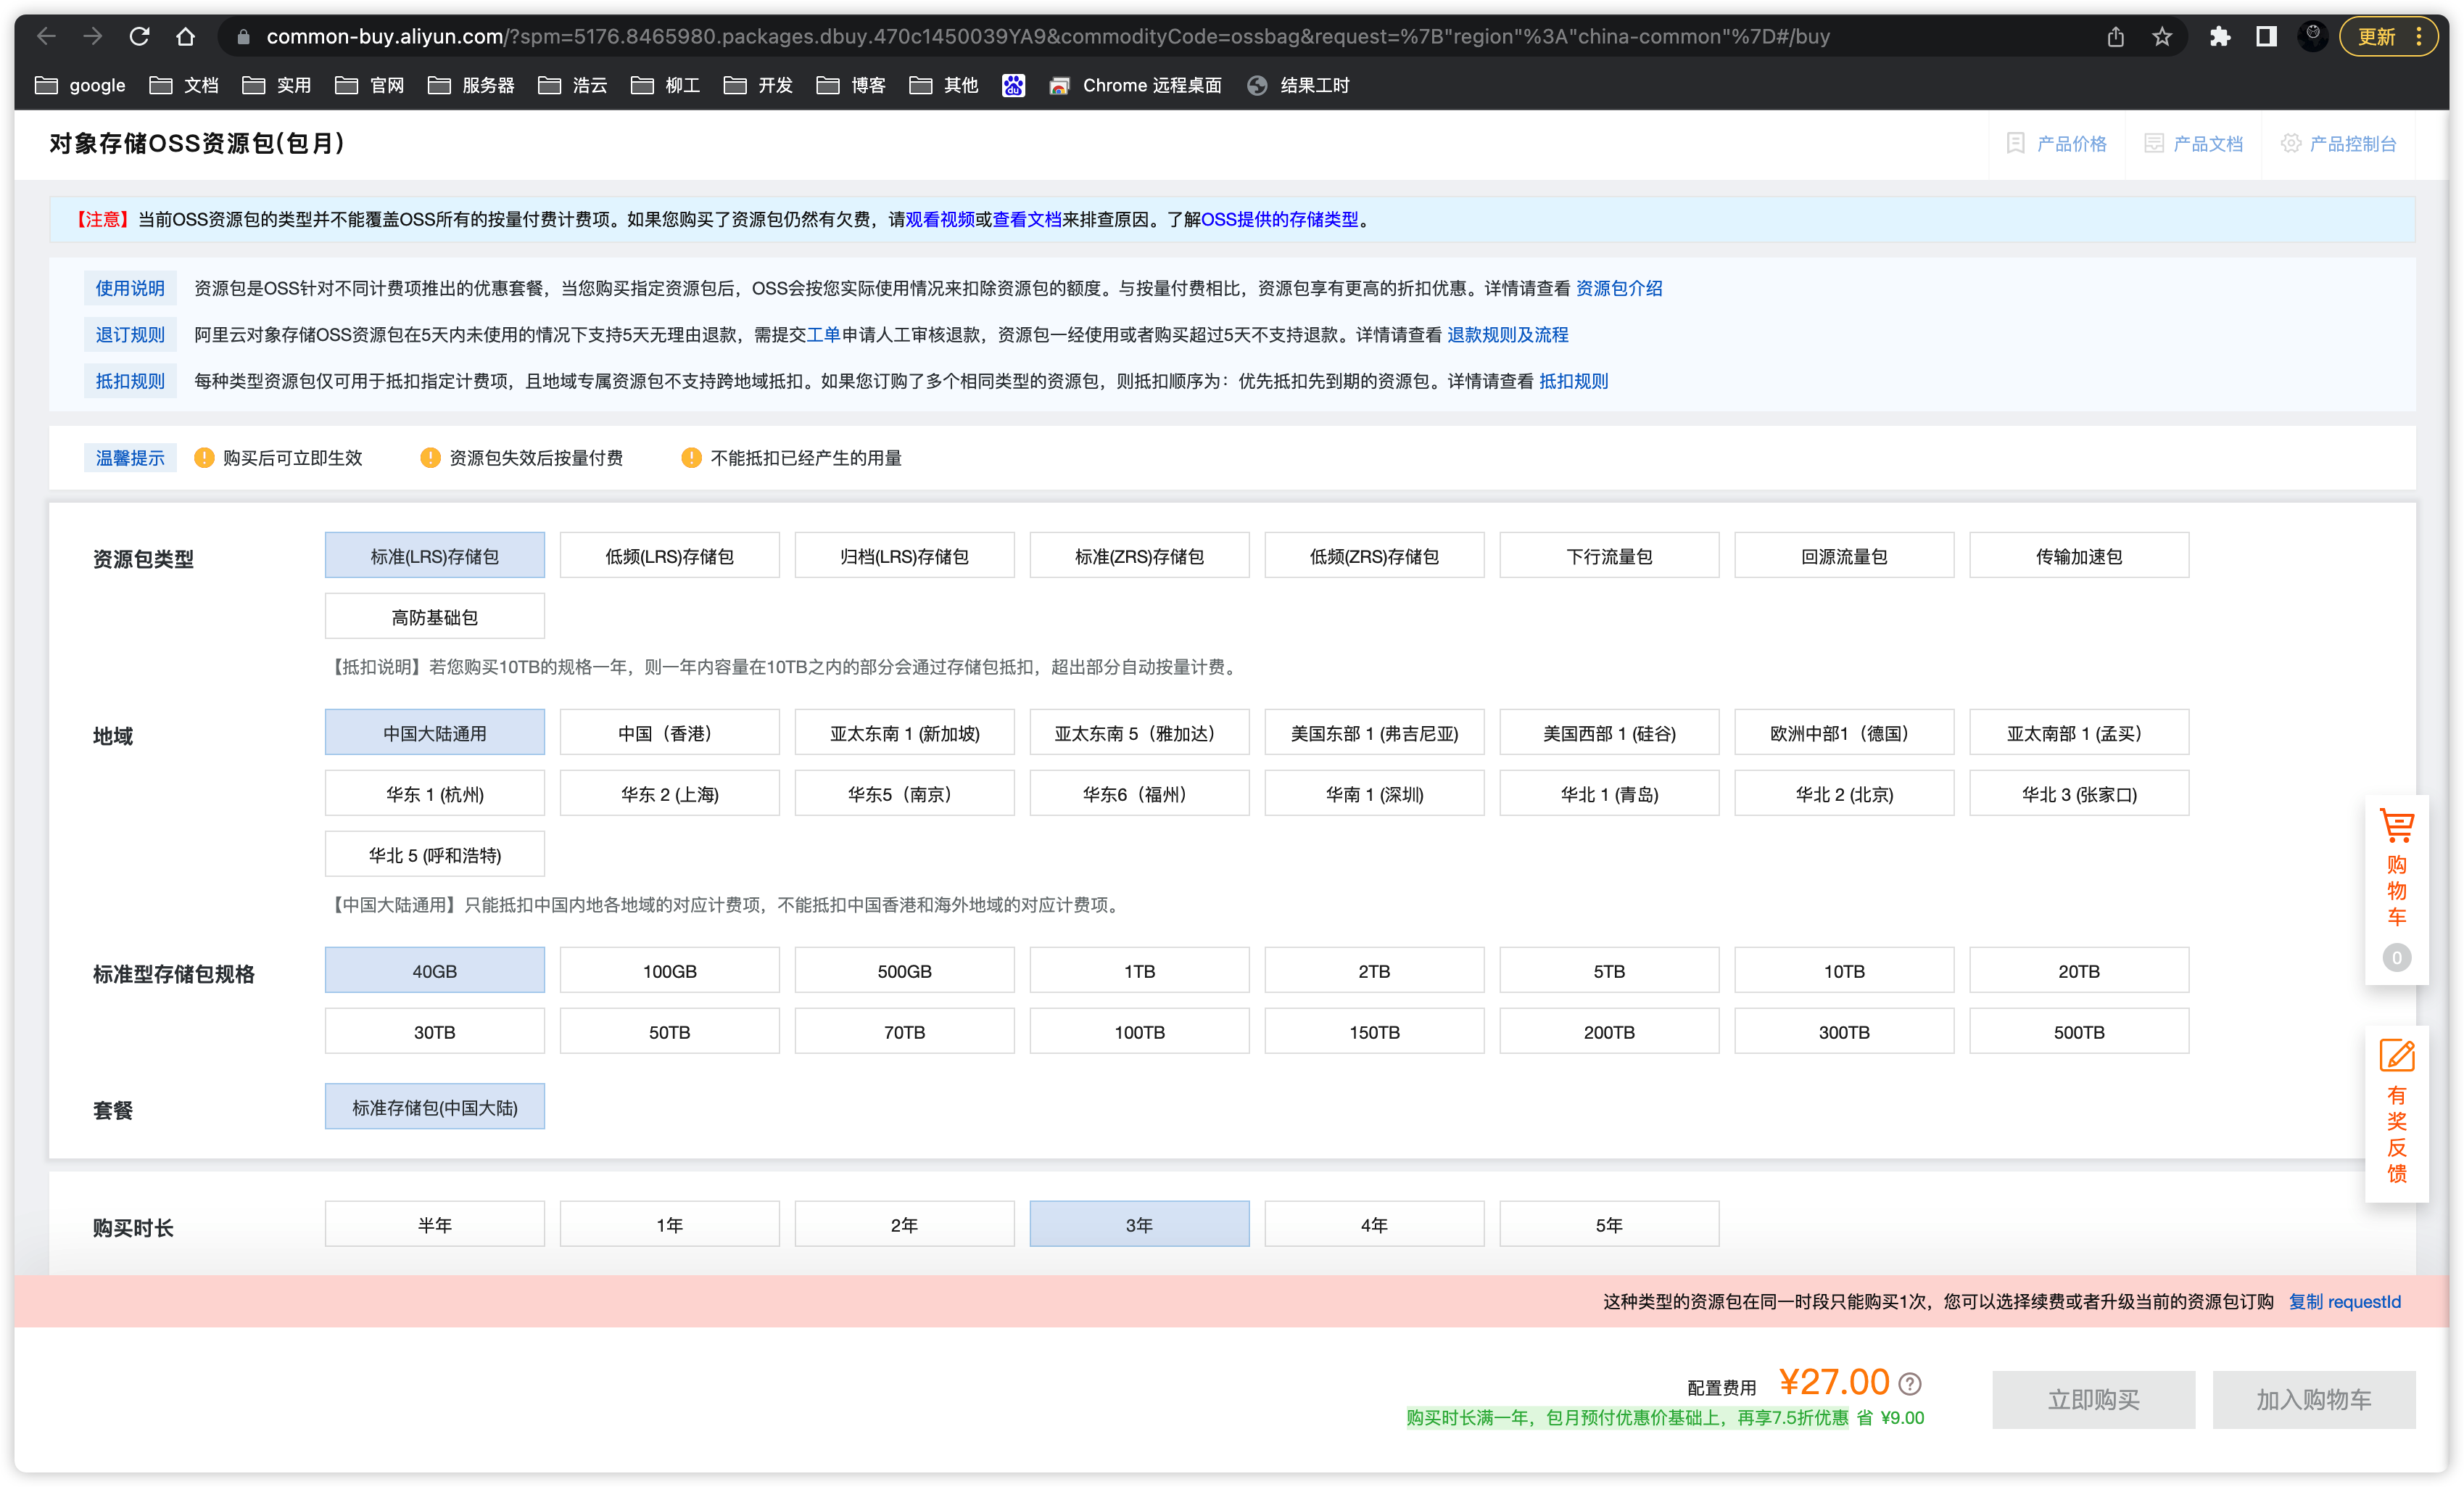This screenshot has height=1487, width=2464.
Task: Select 标准(ZRS)存储包 type
Action: 1139,556
